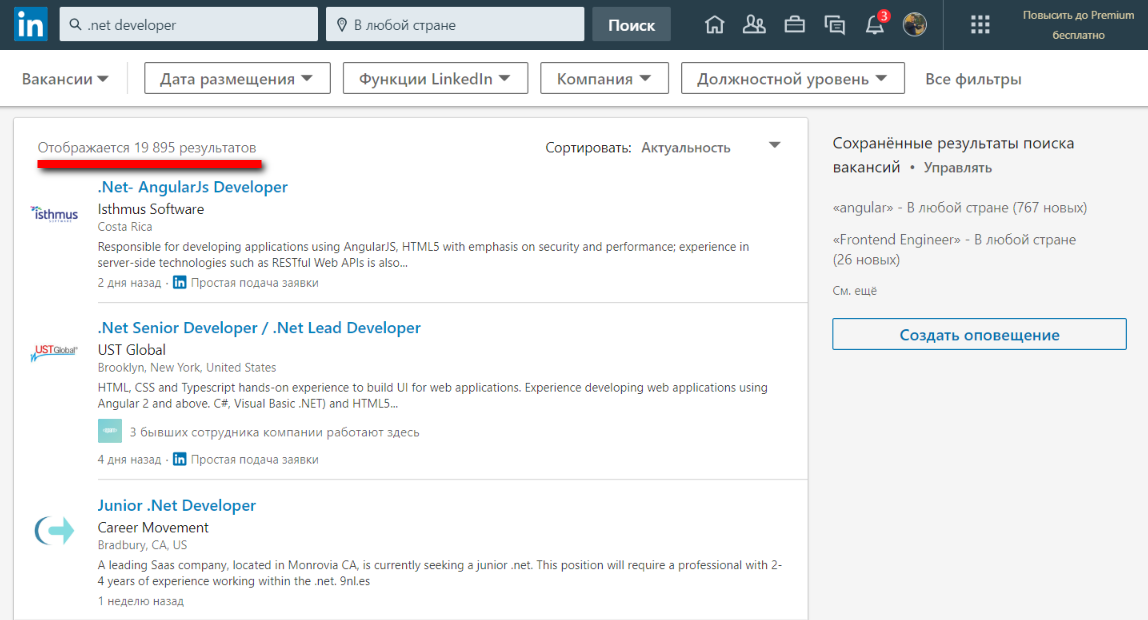
Task: Open the profile avatar menu
Action: [x=914, y=25]
